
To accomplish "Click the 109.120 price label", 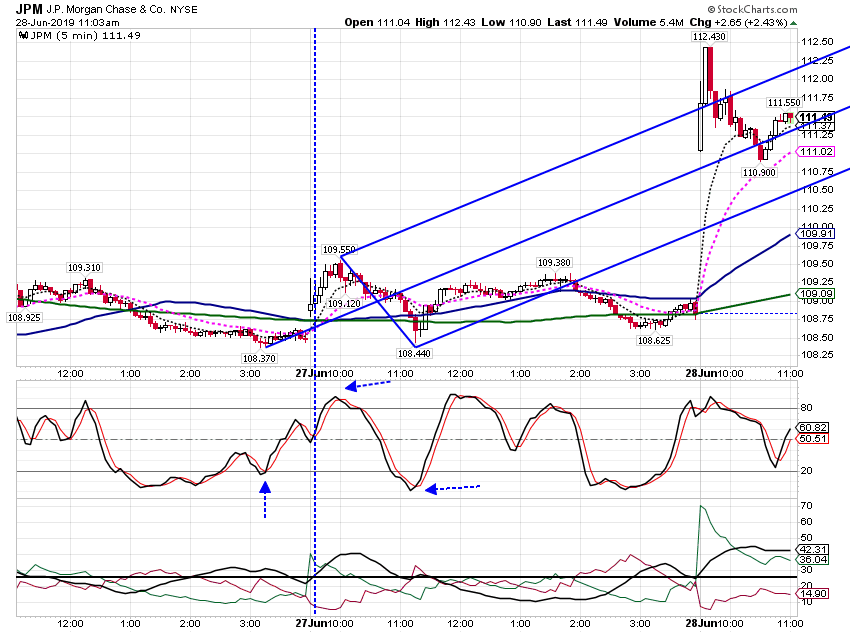I will pyautogui.click(x=344, y=303).
